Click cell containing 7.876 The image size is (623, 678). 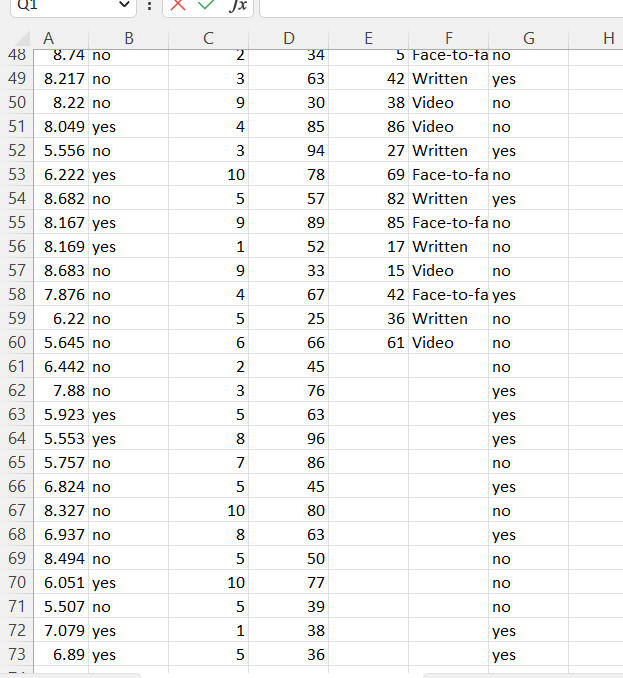click(61, 294)
